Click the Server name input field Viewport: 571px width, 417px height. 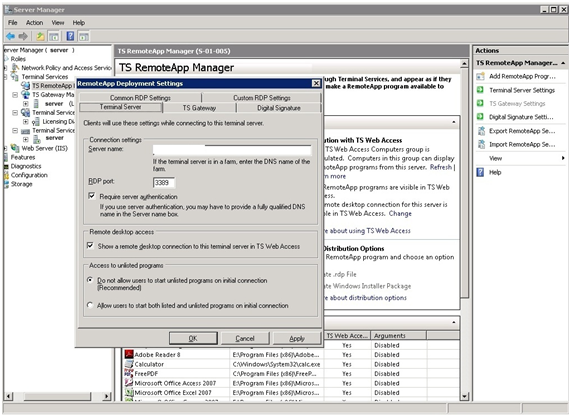(x=232, y=150)
